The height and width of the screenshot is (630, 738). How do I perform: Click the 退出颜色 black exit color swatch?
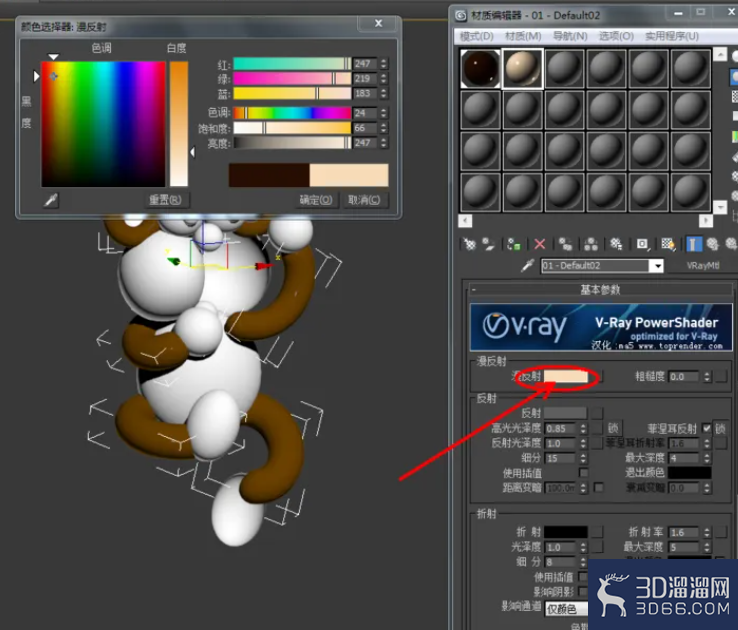click(690, 472)
